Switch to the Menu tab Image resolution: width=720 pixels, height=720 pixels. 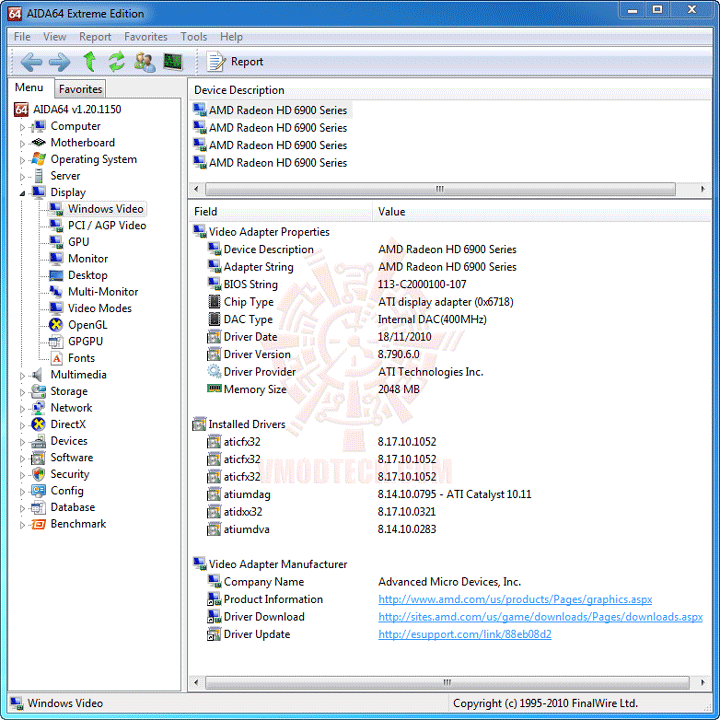point(29,87)
